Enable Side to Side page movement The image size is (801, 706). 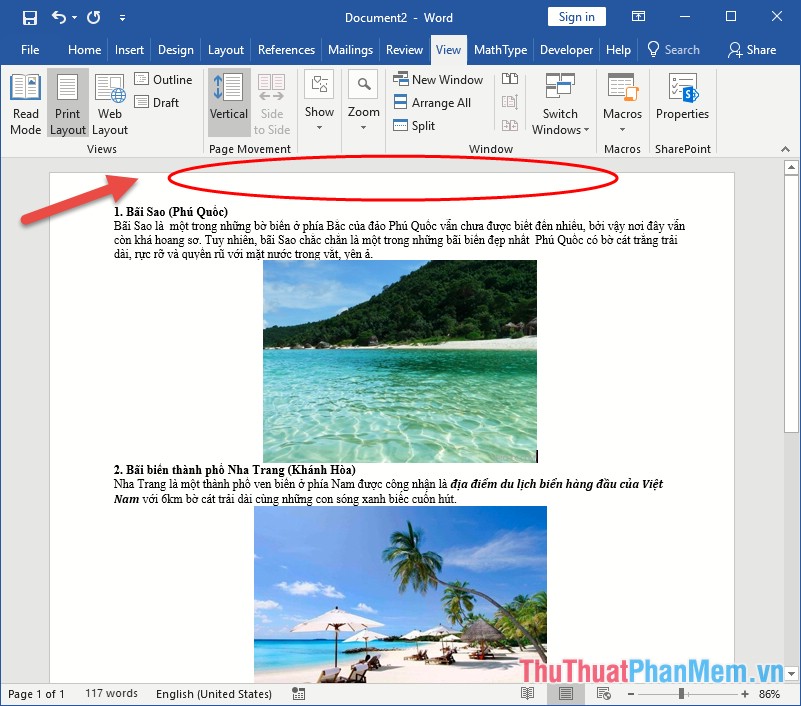tap(271, 100)
